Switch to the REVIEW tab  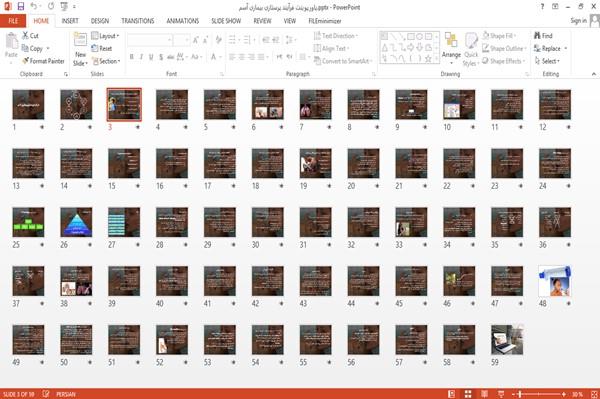tap(262, 21)
